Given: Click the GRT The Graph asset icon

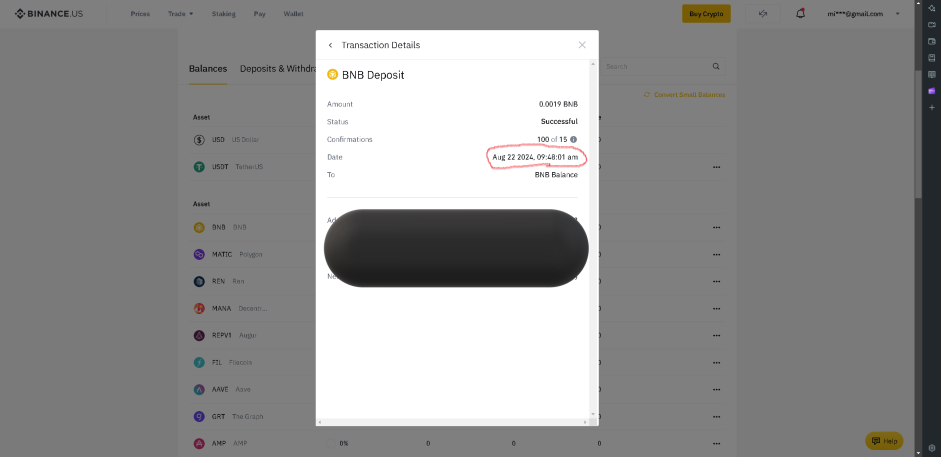Looking at the screenshot, I should (x=199, y=416).
